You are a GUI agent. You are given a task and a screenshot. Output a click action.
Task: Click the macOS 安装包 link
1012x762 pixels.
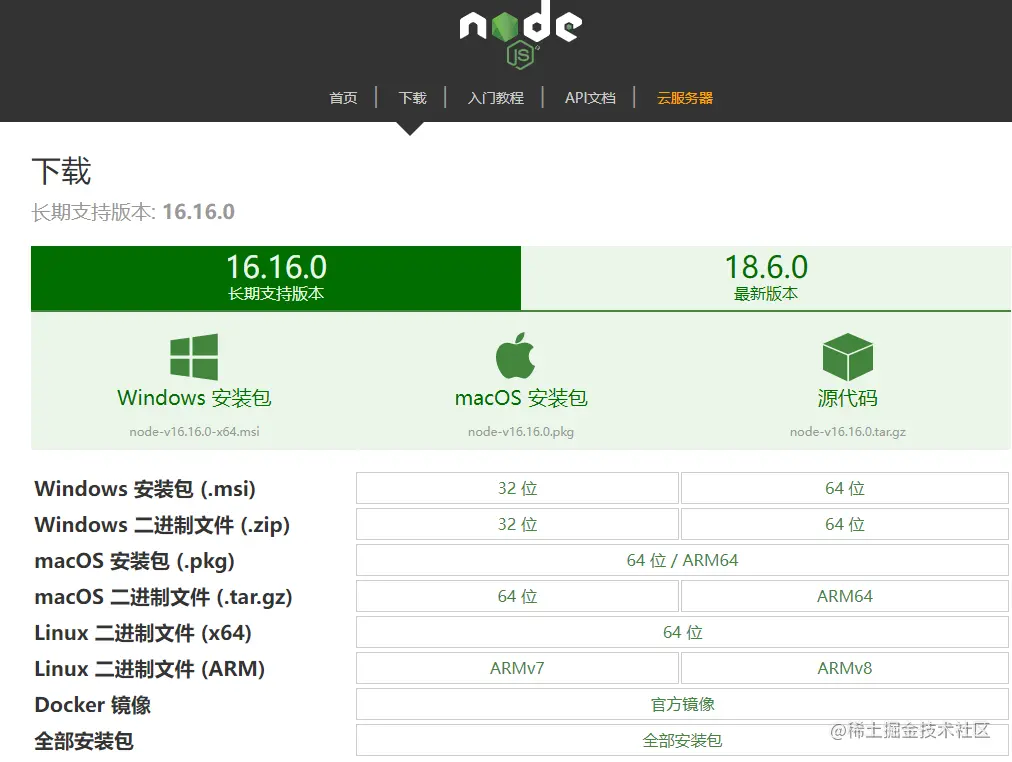click(x=521, y=398)
